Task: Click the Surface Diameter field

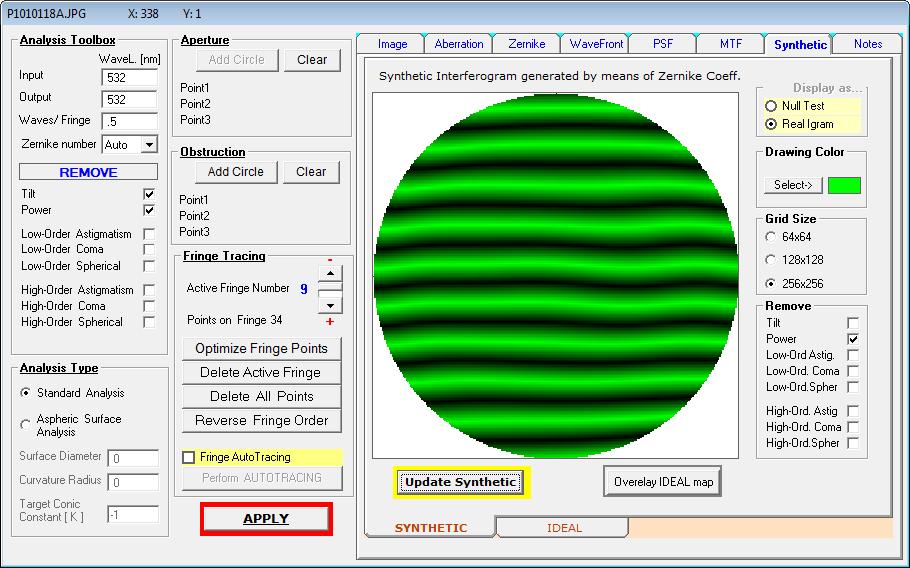Action: click(133, 458)
